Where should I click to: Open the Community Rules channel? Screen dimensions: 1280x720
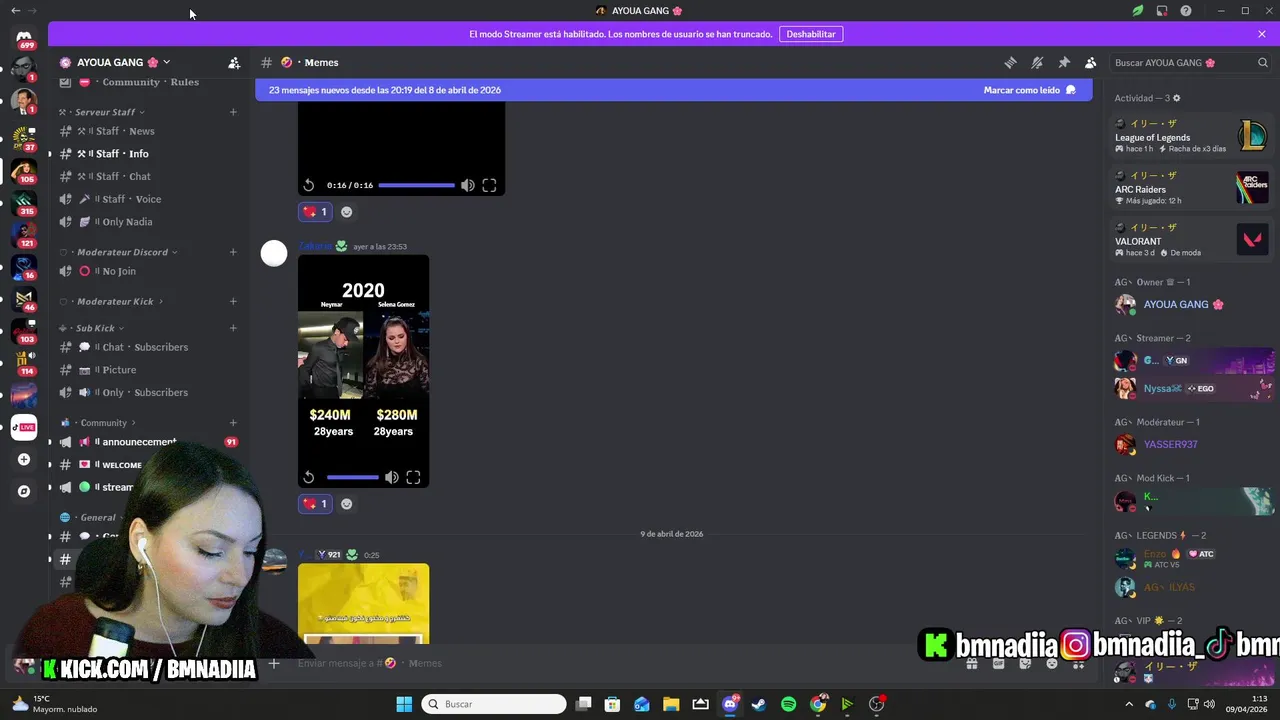pos(150,82)
